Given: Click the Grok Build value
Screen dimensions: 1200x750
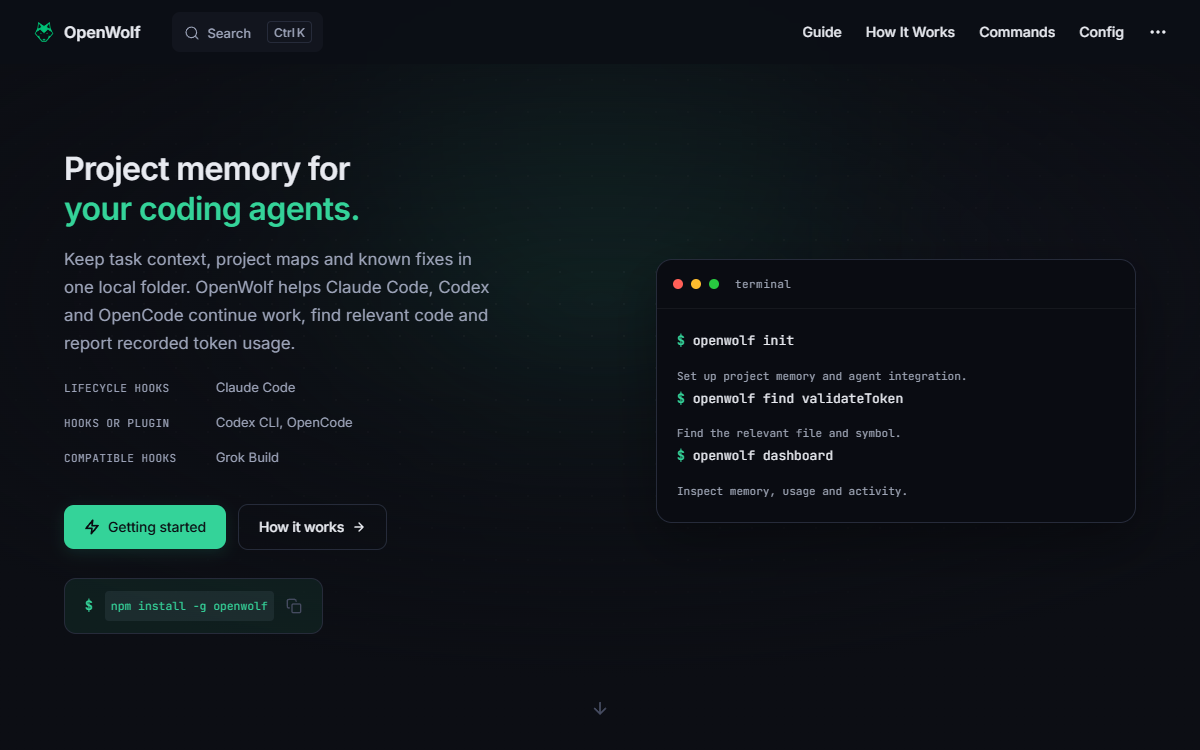Looking at the screenshot, I should coord(247,458).
